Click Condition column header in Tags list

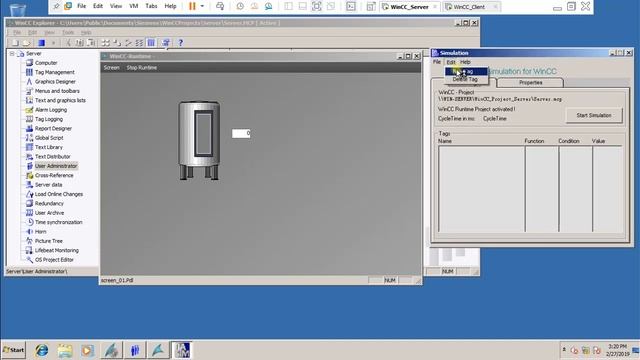[569, 141]
